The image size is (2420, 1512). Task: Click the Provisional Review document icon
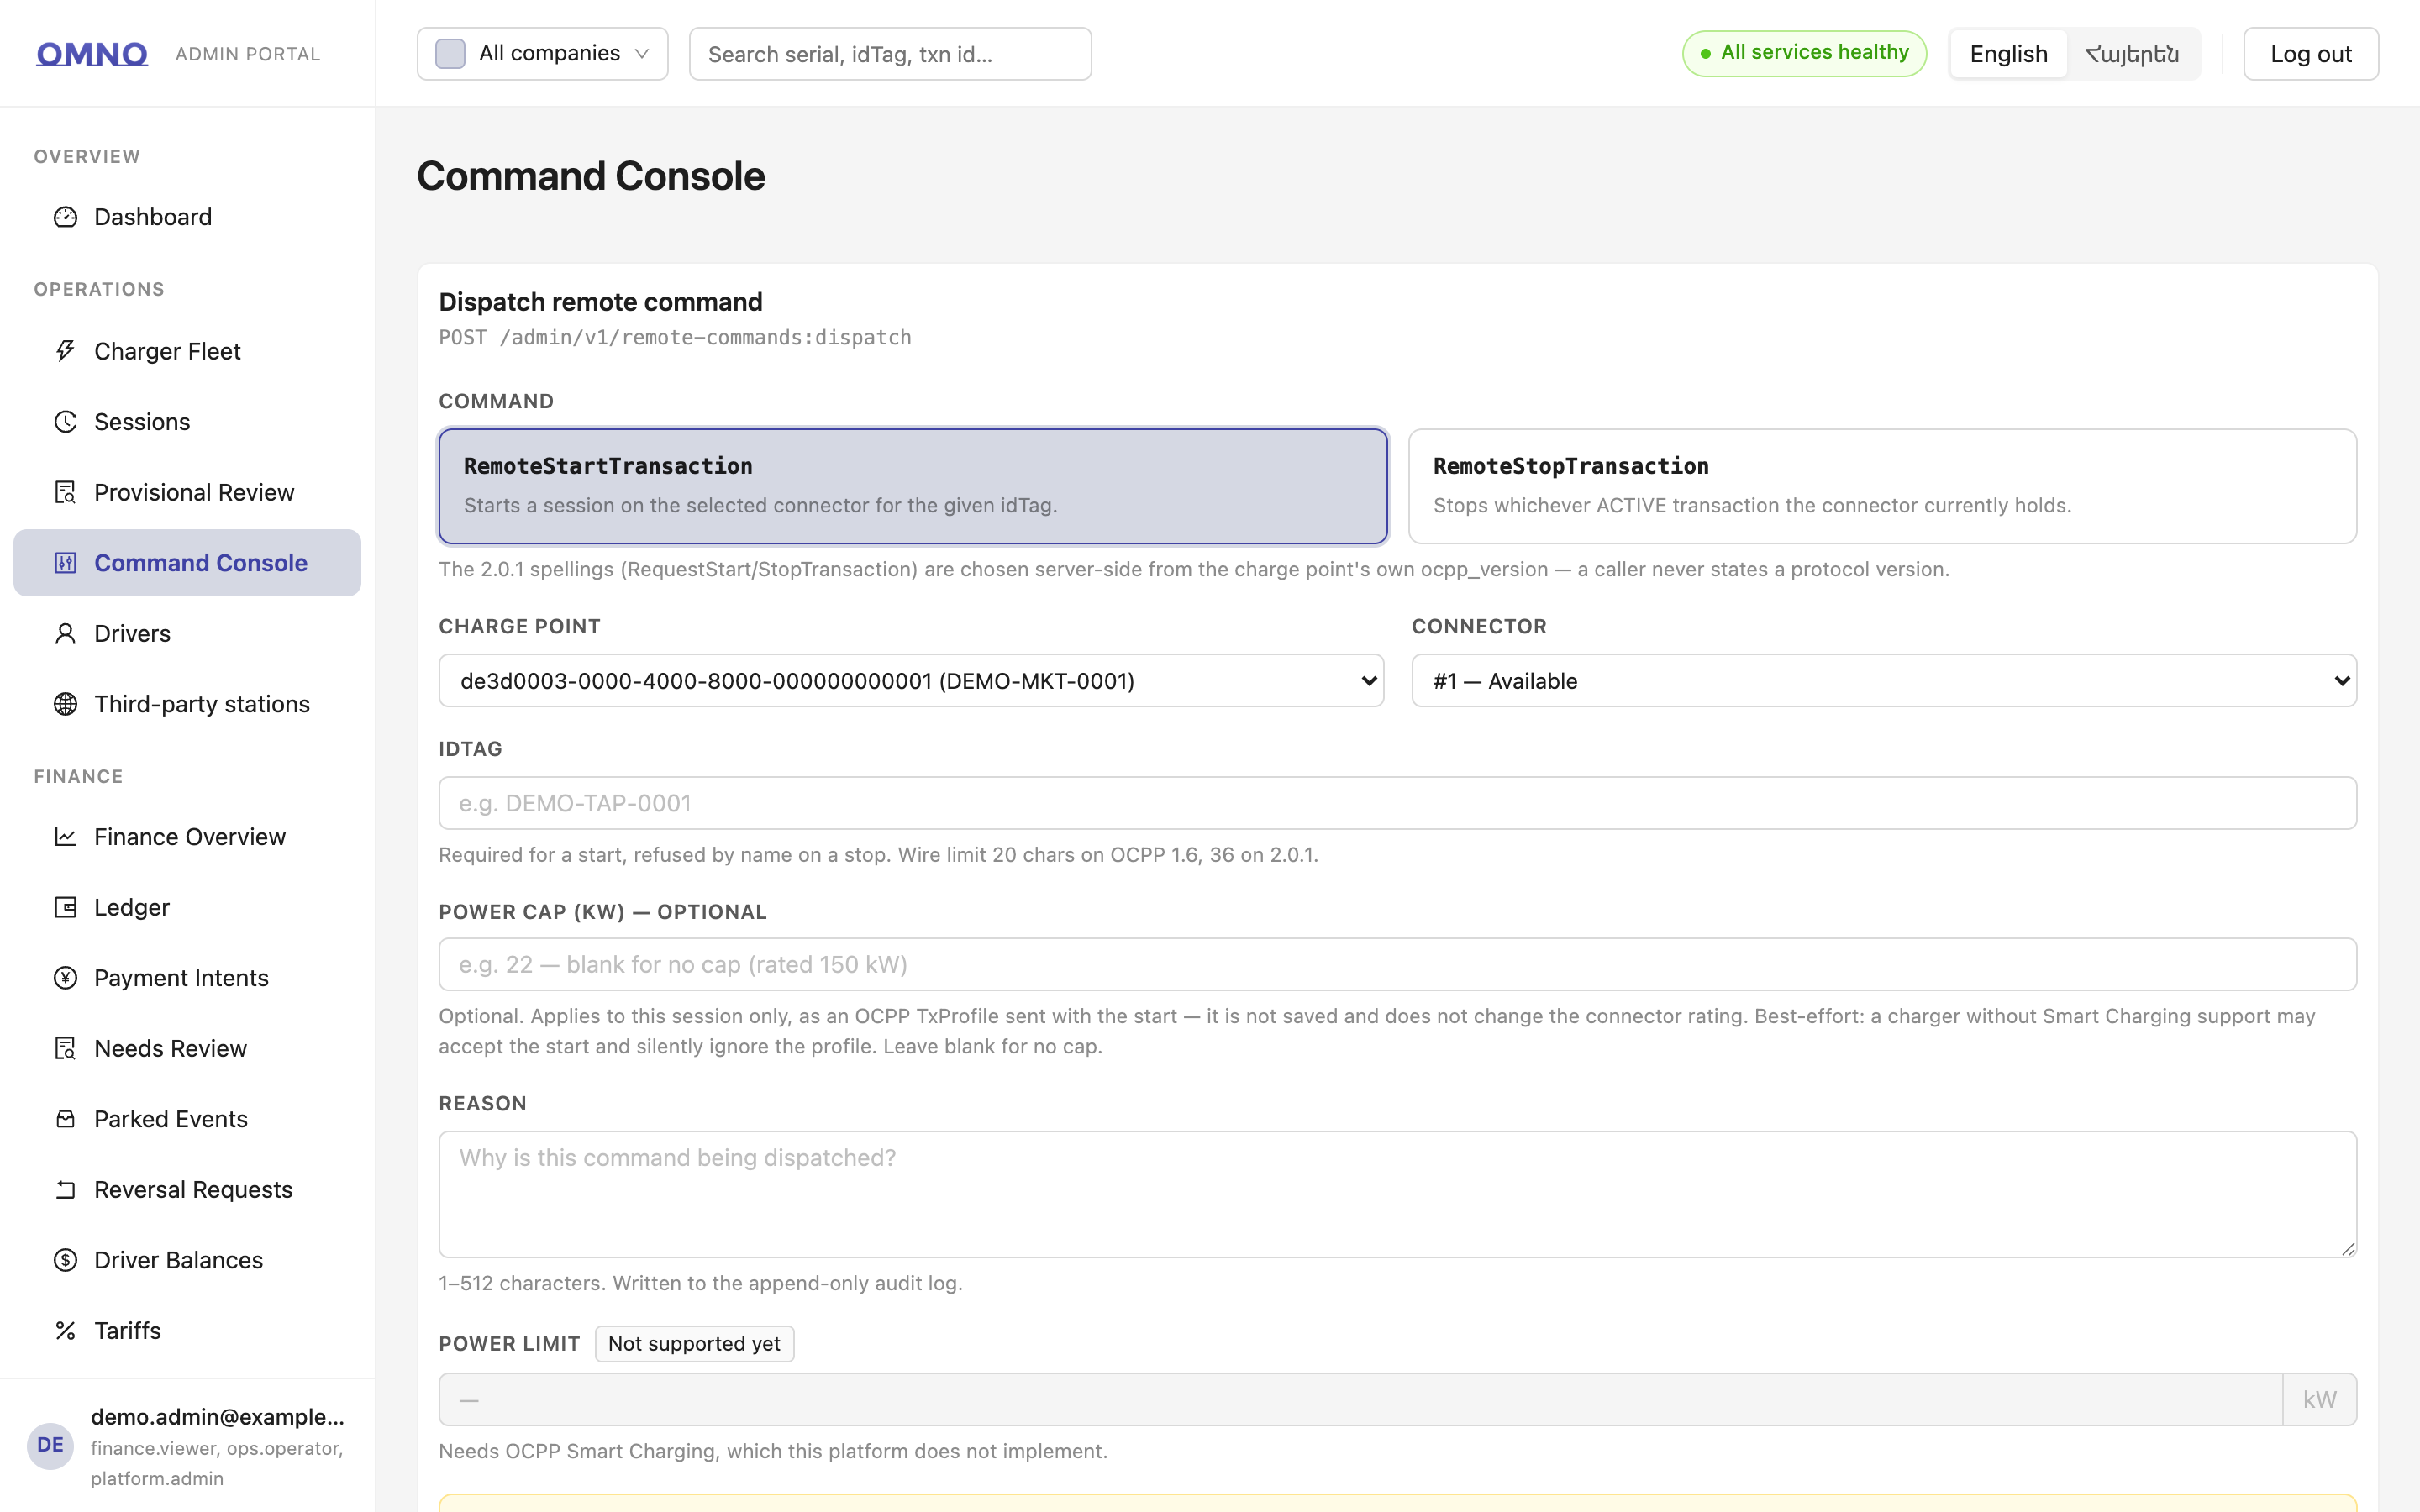[65, 492]
